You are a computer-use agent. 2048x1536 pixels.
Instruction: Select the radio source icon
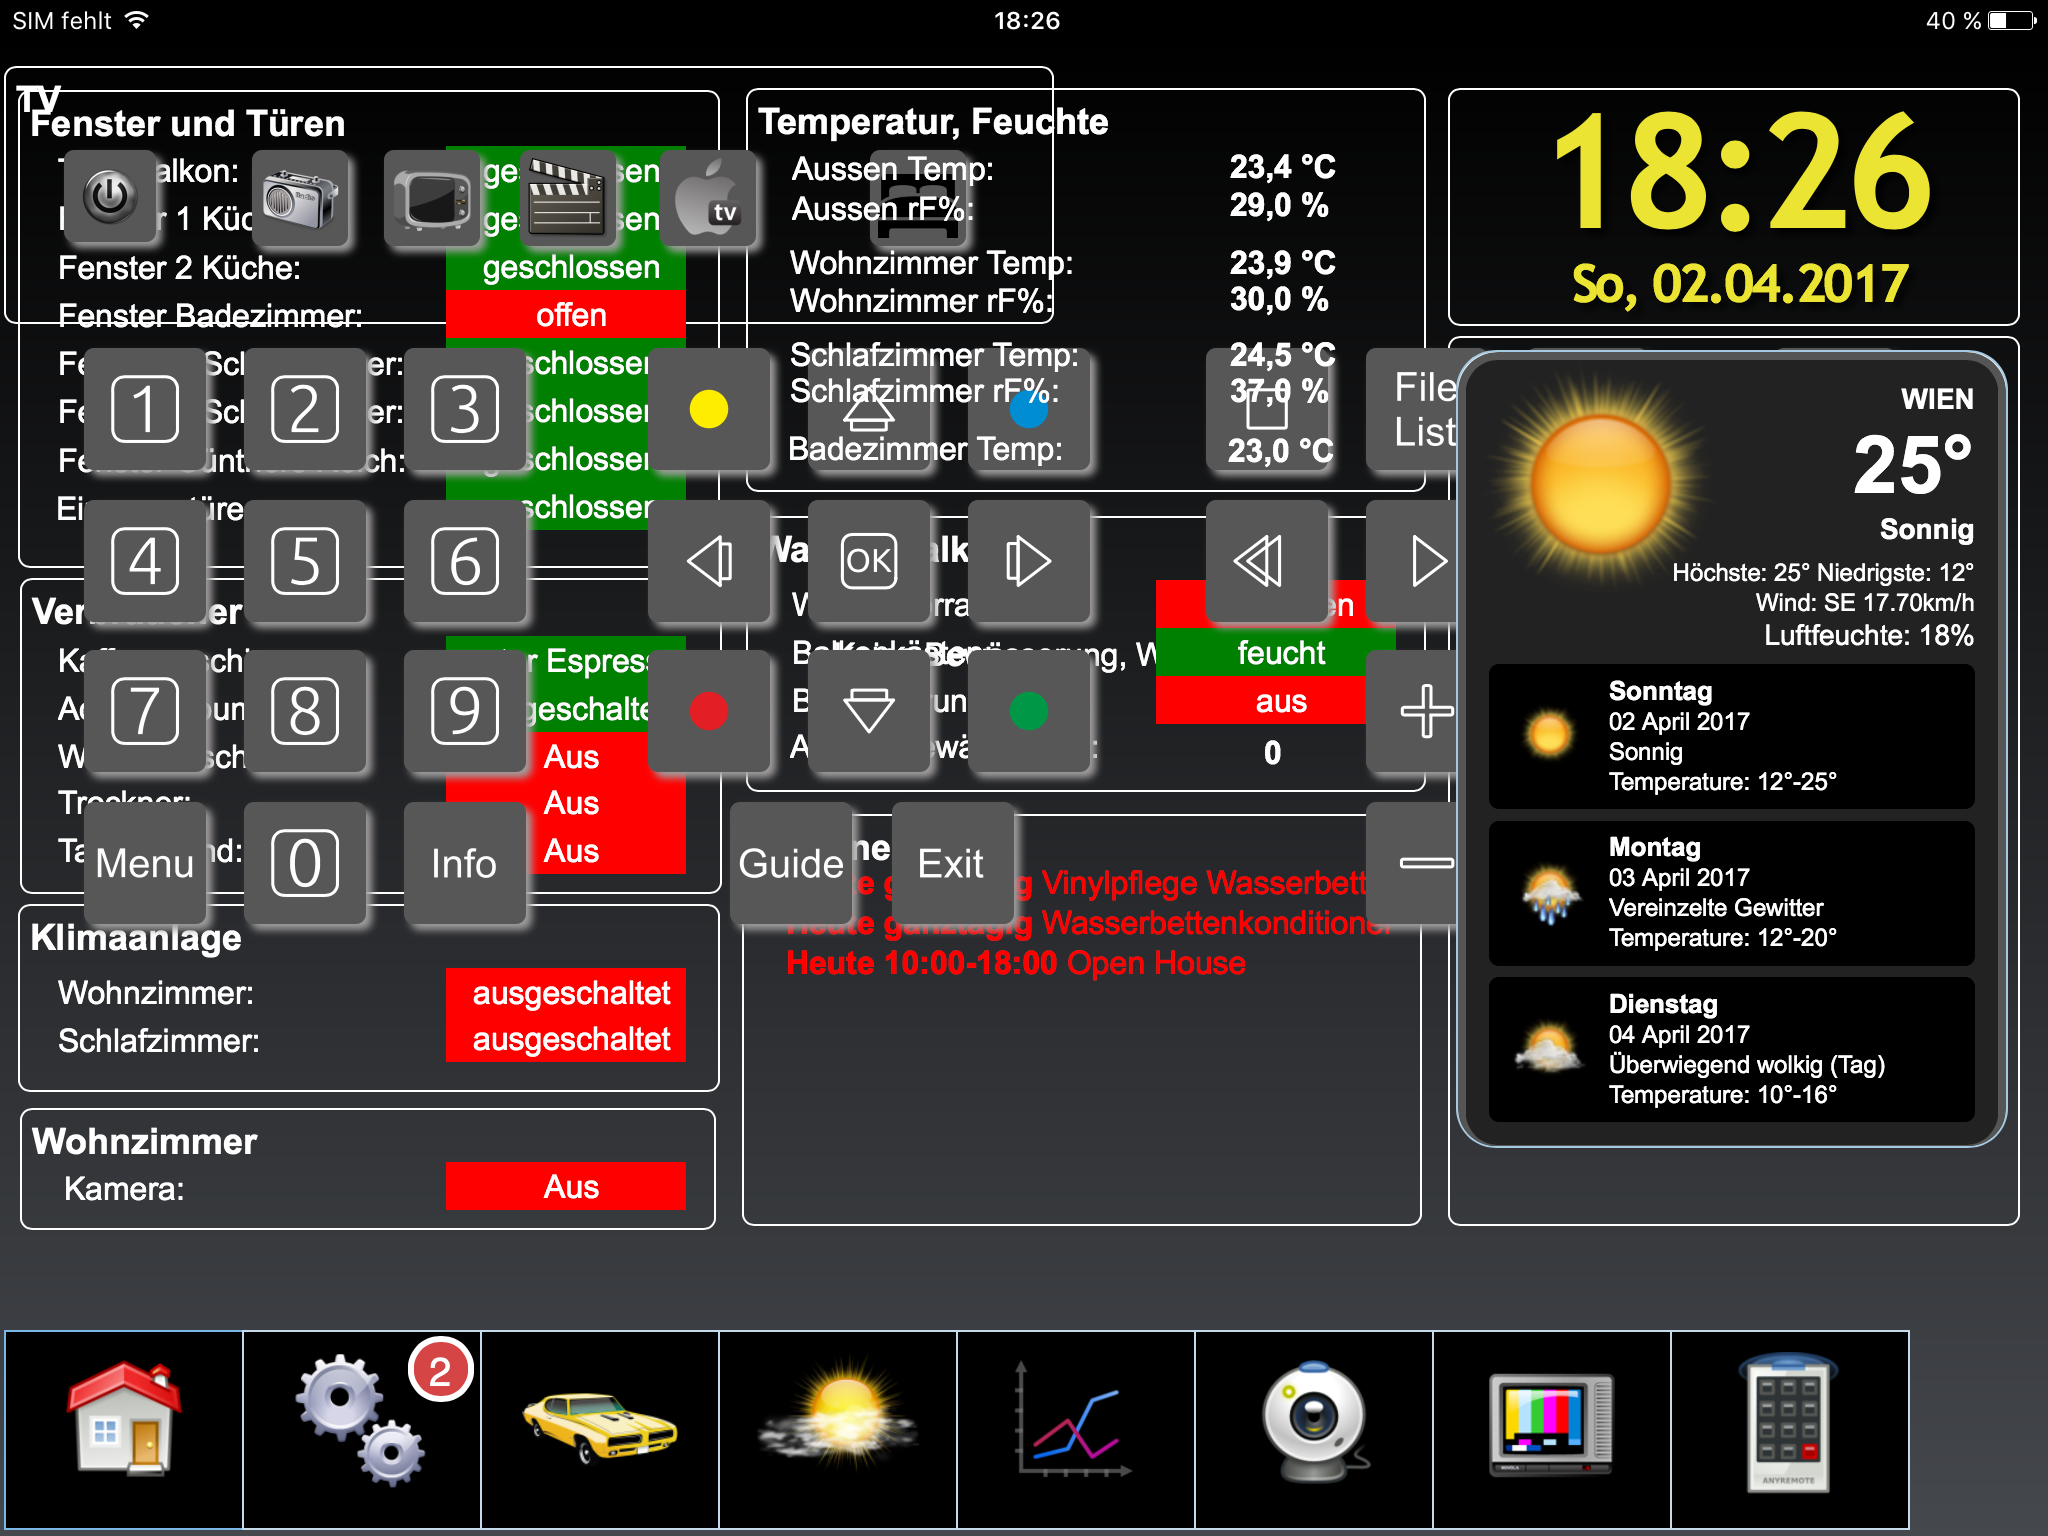(x=300, y=198)
